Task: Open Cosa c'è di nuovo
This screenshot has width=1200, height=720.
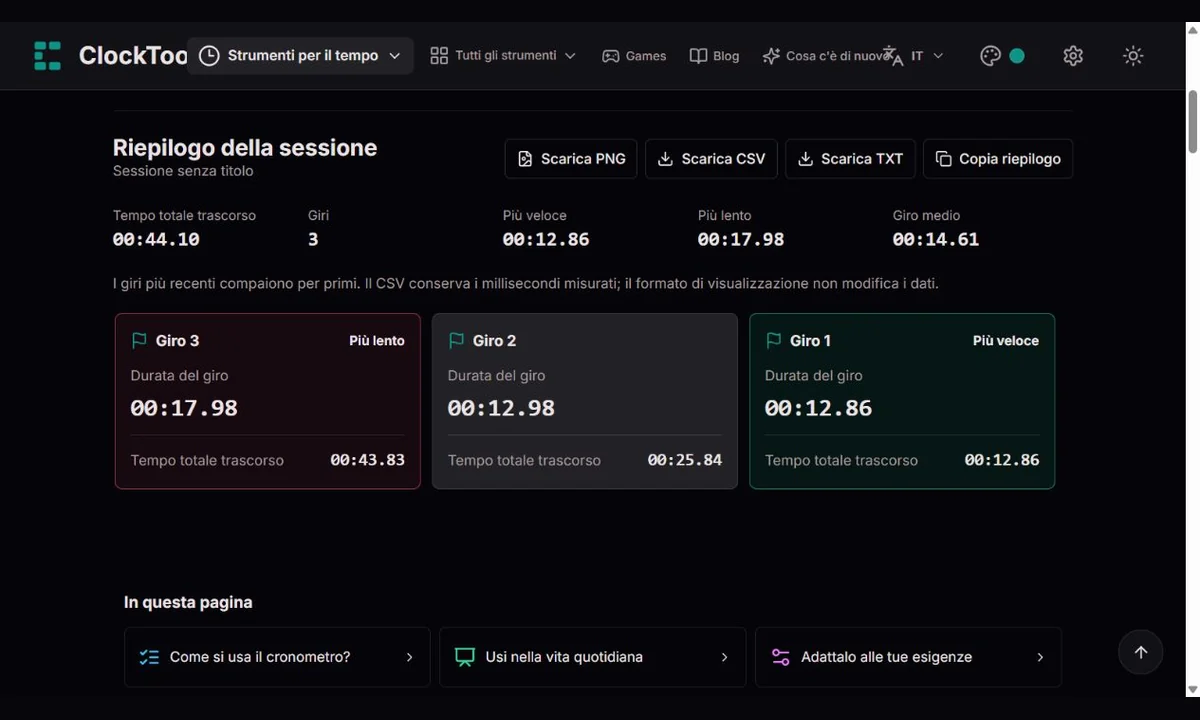Action: (x=825, y=56)
